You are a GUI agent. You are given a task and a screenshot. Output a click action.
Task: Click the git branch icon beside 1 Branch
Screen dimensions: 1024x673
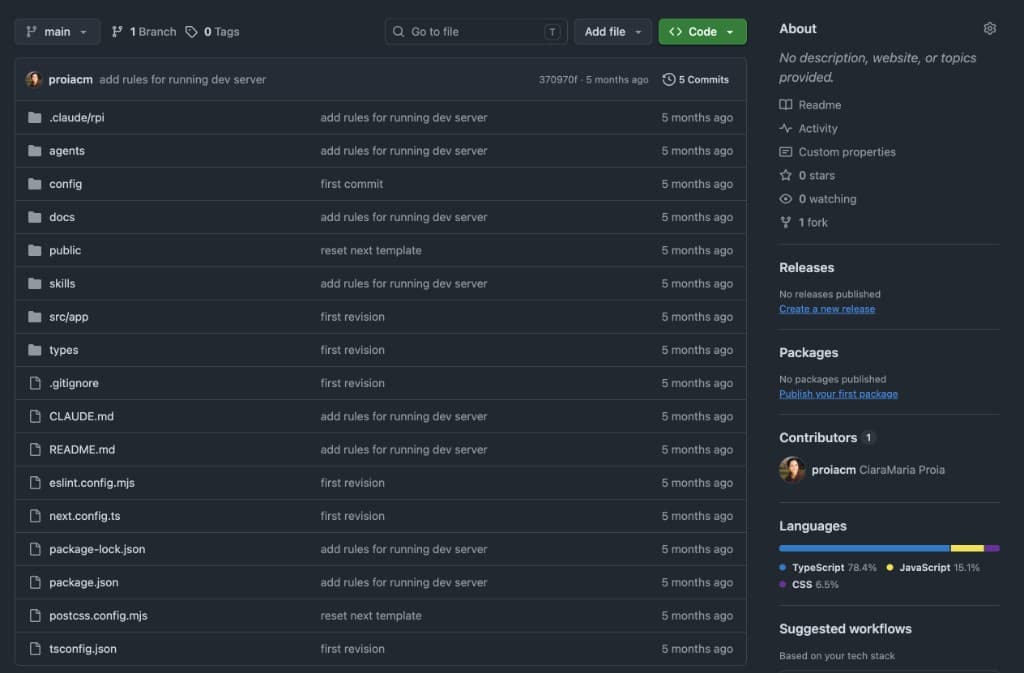pos(117,31)
